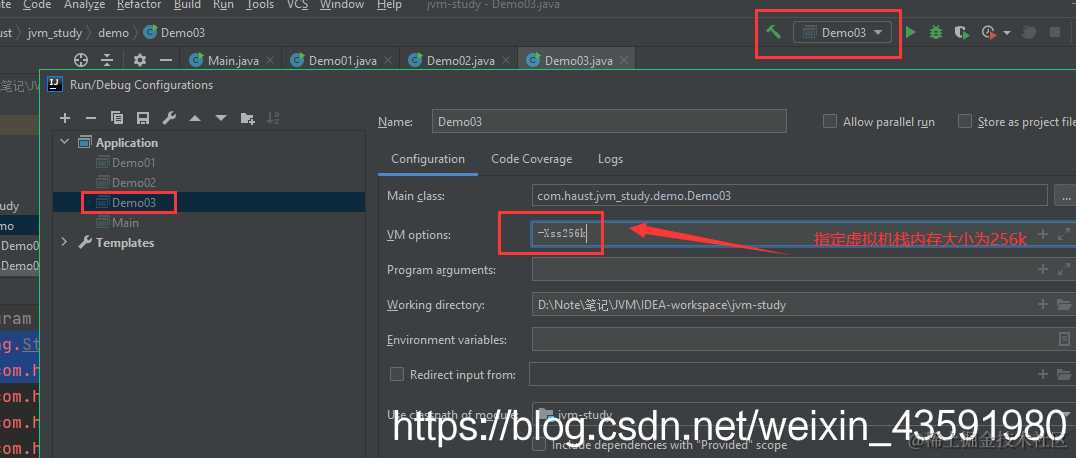The image size is (1076, 458).
Task: Click the profiler run icon
Action: (x=989, y=32)
